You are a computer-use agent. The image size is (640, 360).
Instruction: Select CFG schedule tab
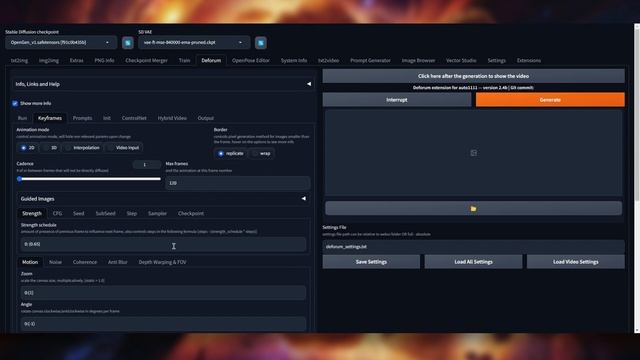[x=57, y=213]
